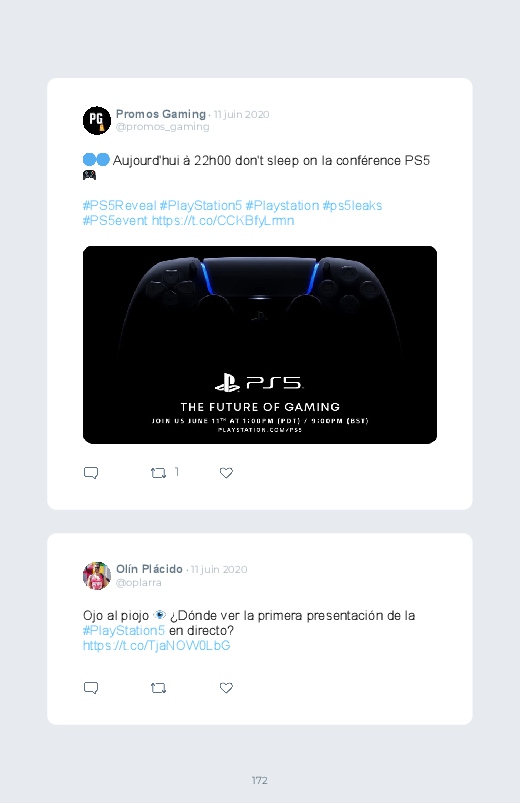The height and width of the screenshot is (803, 520).
Task: Open the Olín Plácido profile picture
Action: click(x=97, y=576)
